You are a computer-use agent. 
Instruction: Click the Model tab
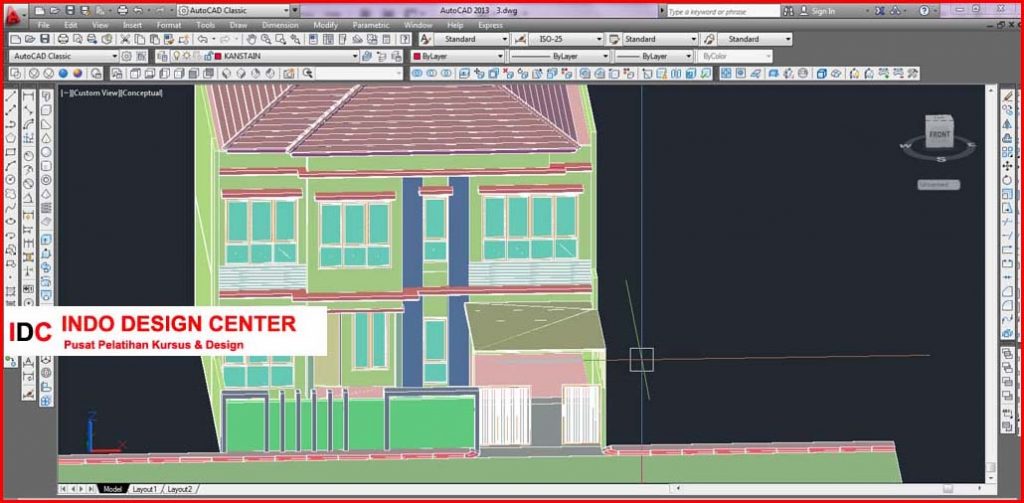(112, 489)
